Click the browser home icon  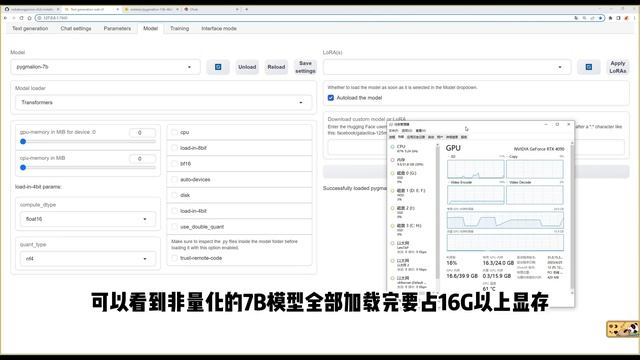(x=29, y=18)
